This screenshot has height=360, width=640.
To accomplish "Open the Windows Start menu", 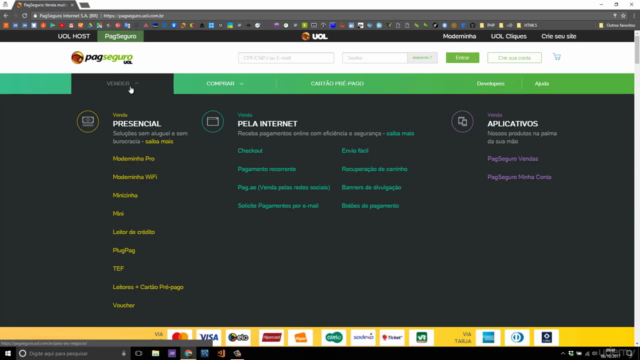I will tap(8, 353).
